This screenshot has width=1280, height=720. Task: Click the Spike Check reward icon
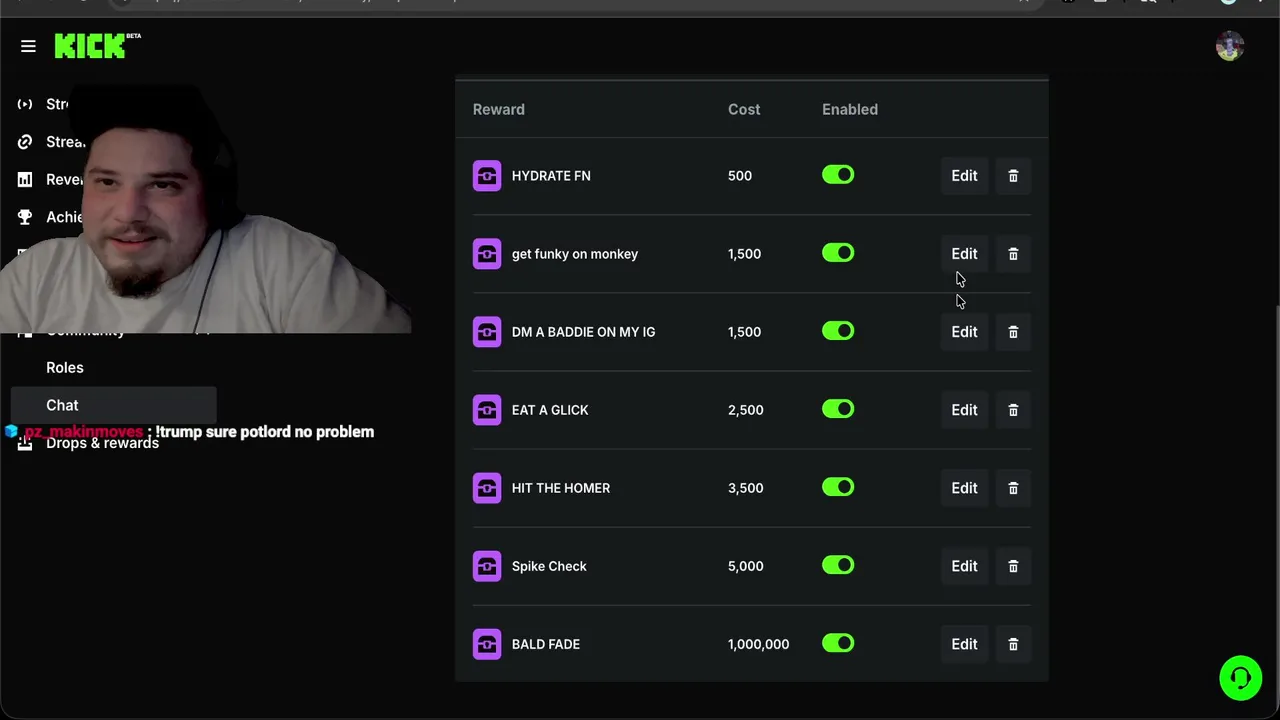tap(487, 566)
